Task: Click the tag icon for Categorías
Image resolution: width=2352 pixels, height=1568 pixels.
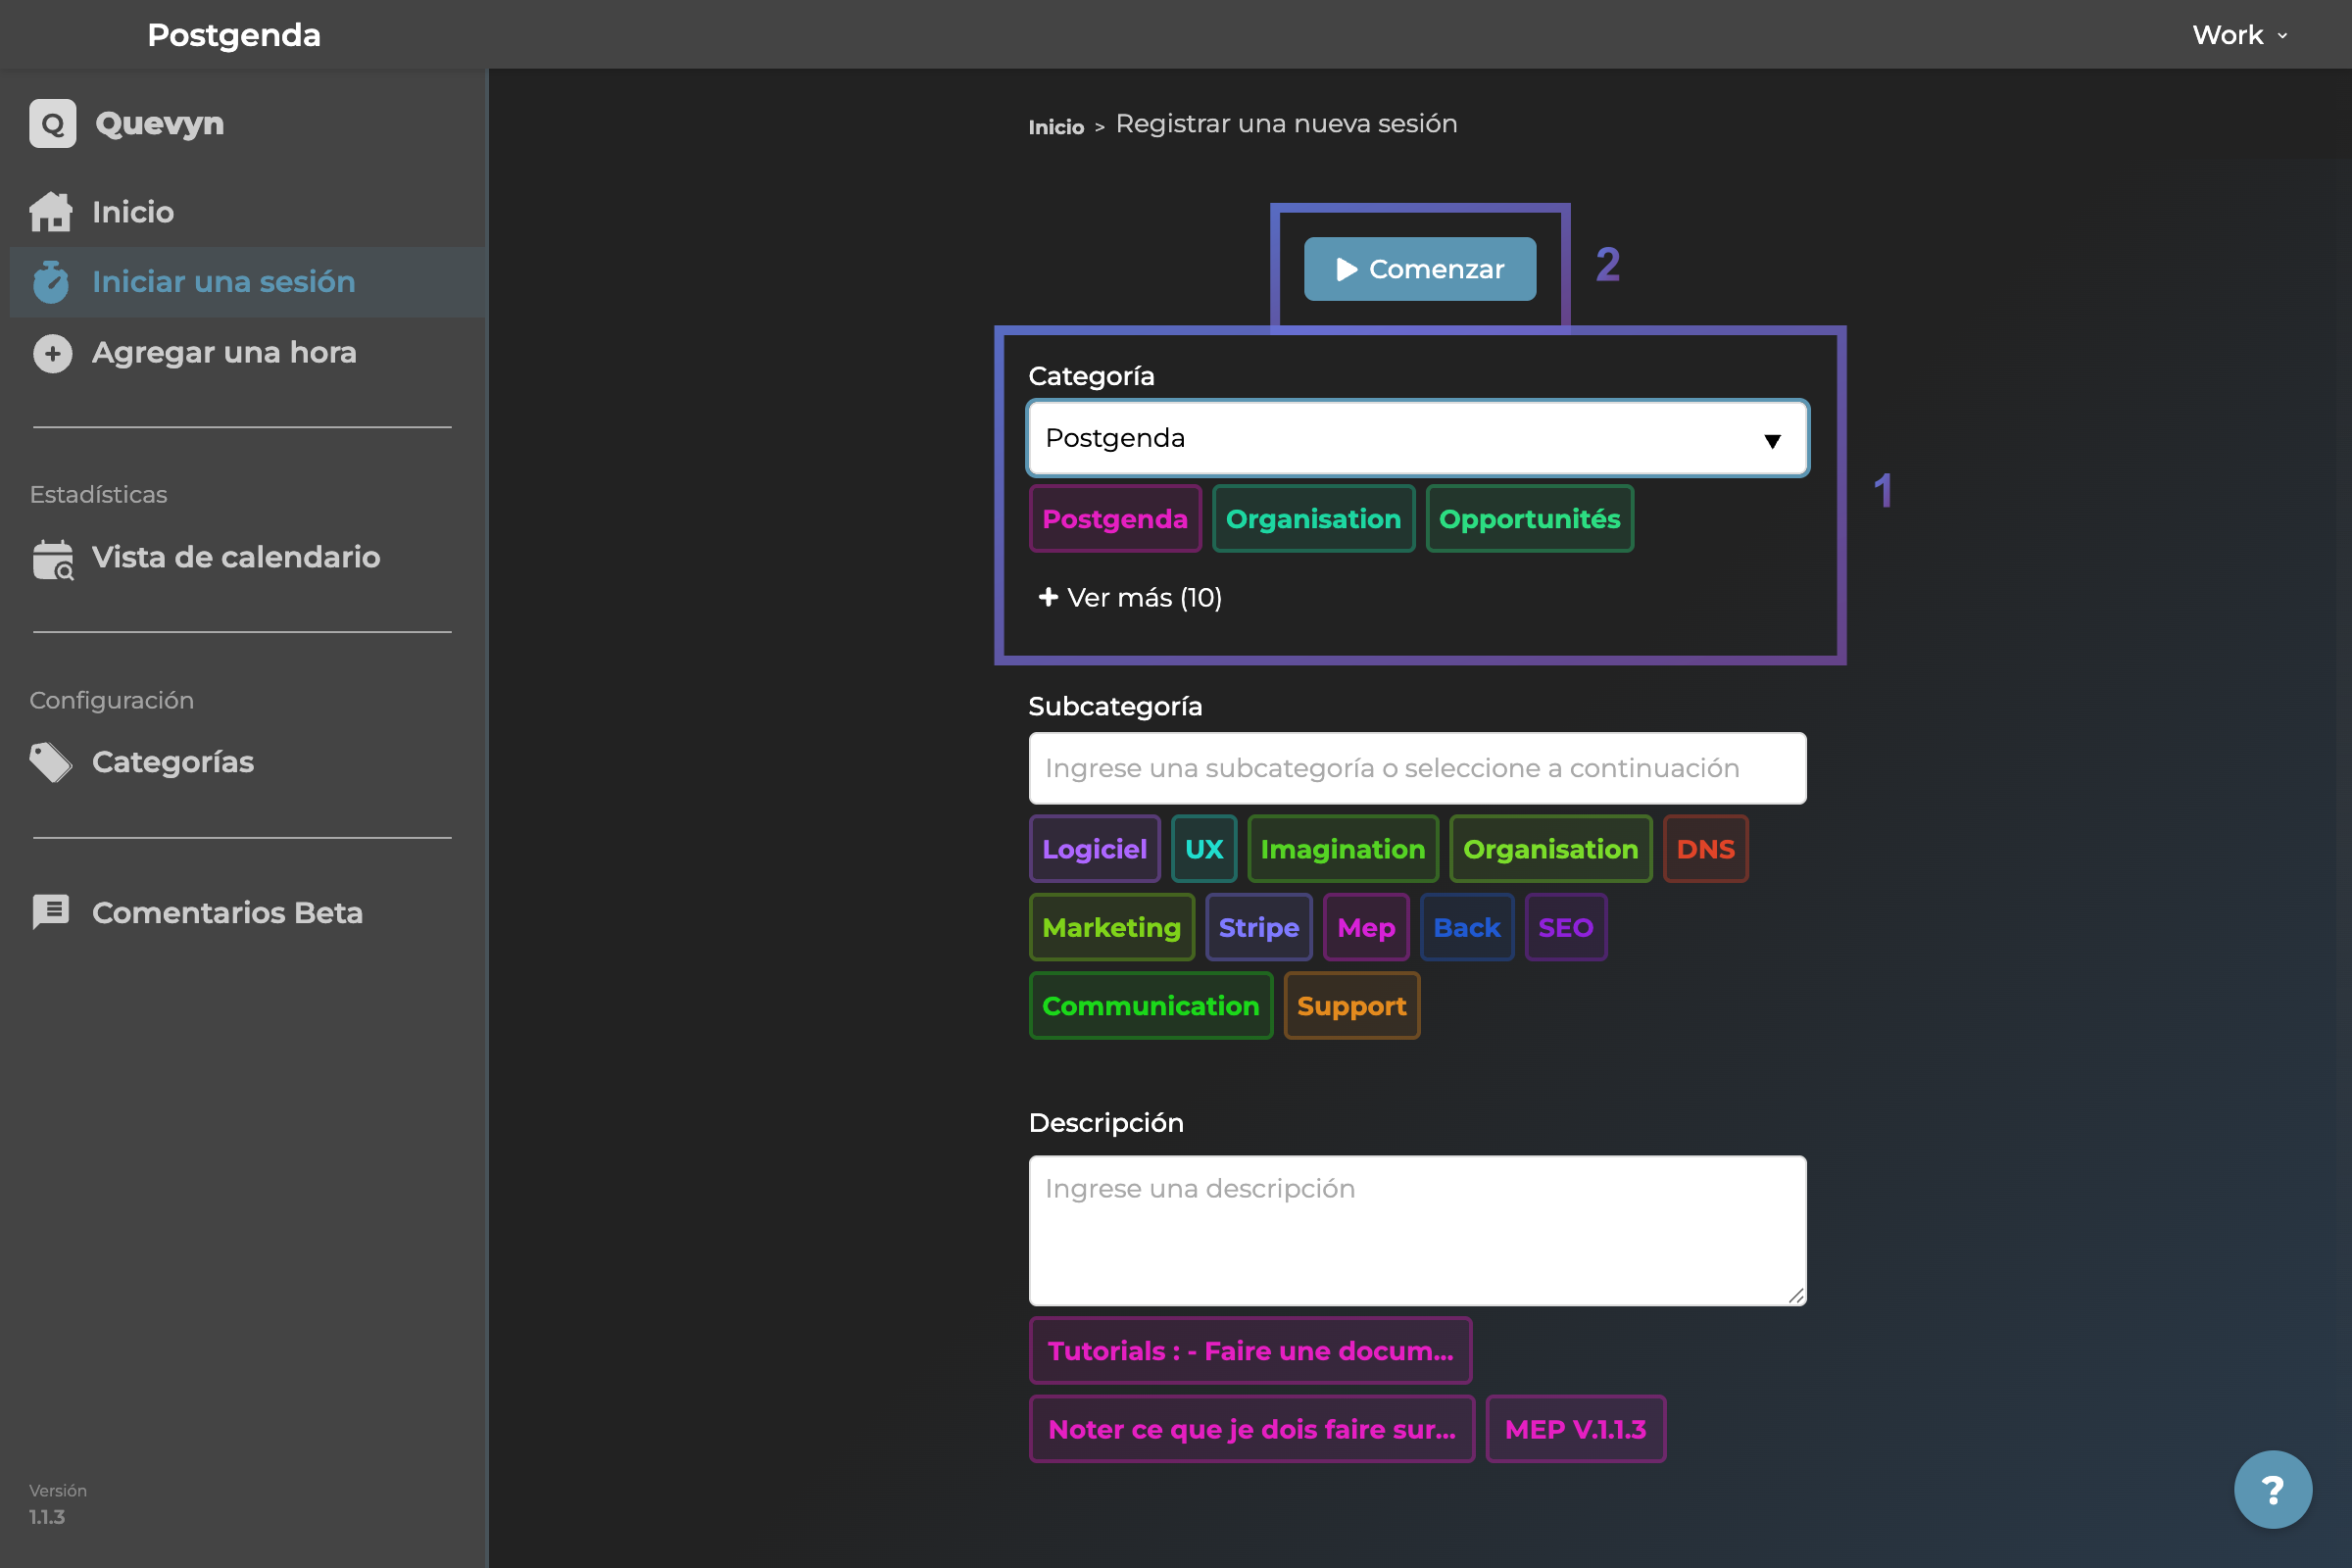Action: tap(51, 763)
